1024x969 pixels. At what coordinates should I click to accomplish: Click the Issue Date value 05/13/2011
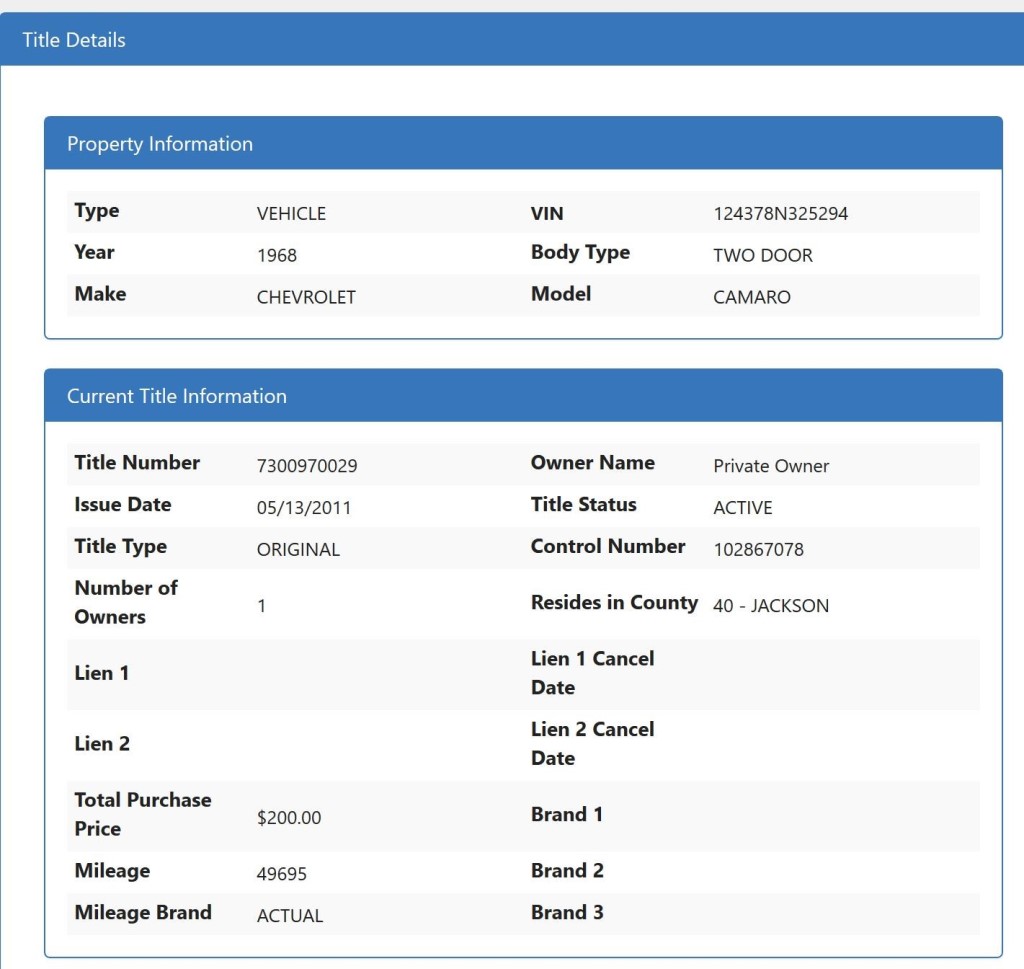pos(304,507)
